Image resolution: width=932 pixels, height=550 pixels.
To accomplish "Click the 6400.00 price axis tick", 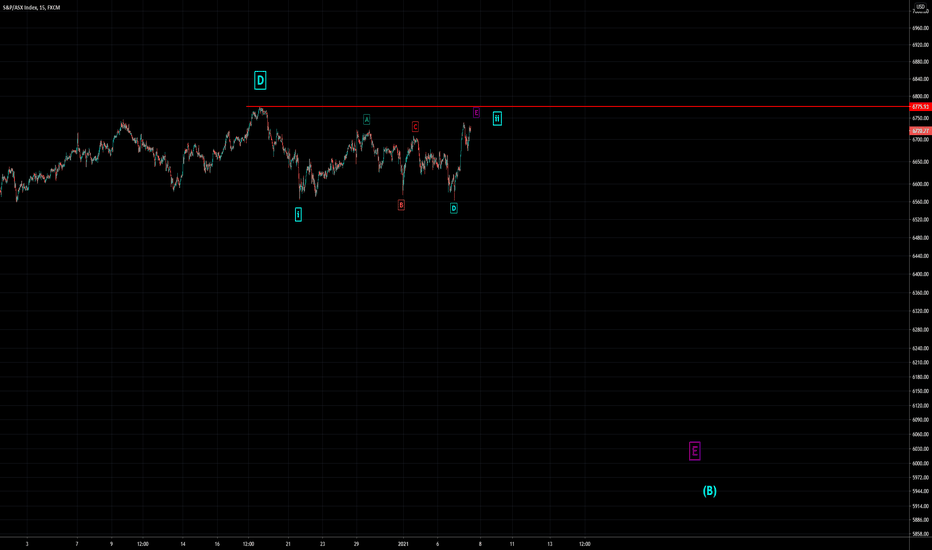I will click(x=920, y=275).
